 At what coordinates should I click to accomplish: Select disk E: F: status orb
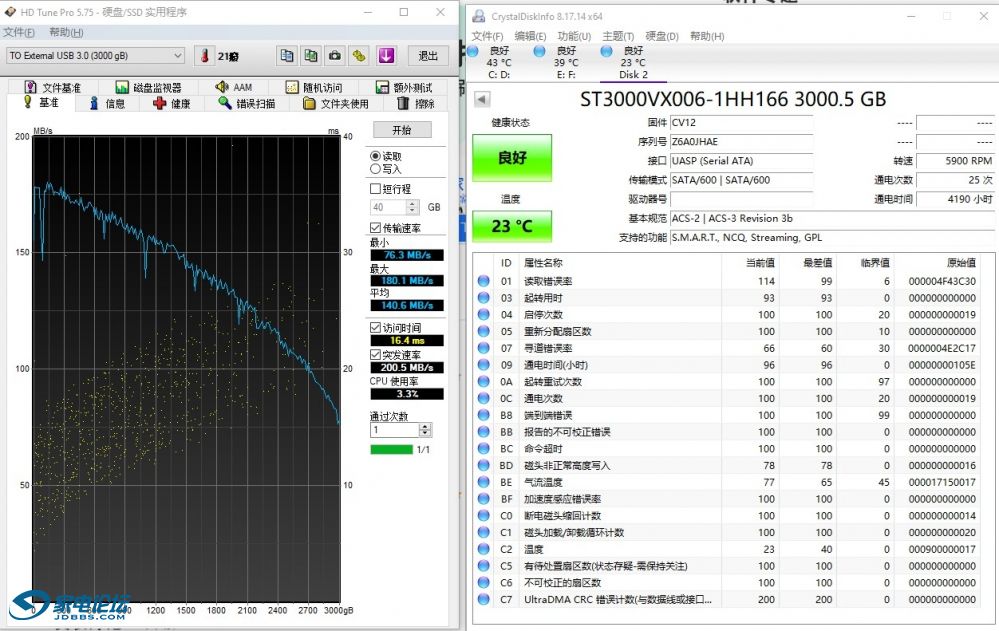click(540, 51)
